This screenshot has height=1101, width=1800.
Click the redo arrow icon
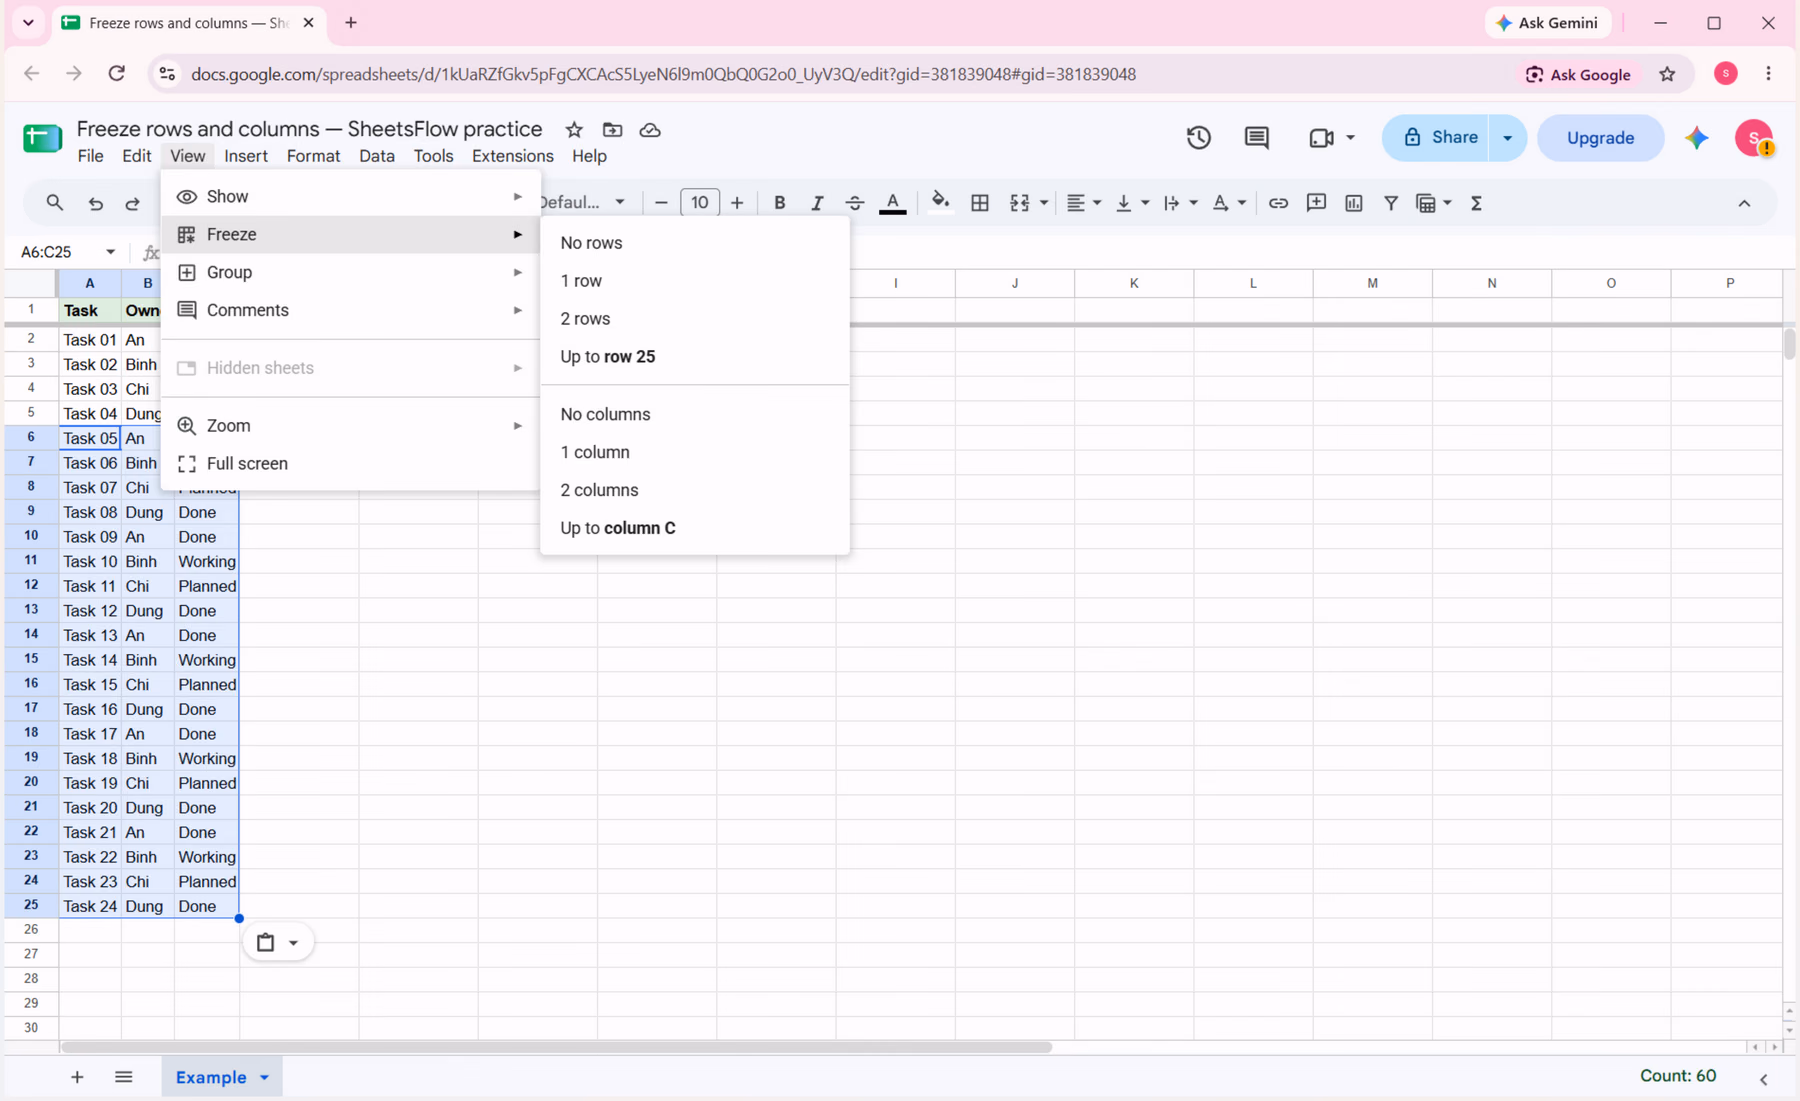click(133, 203)
